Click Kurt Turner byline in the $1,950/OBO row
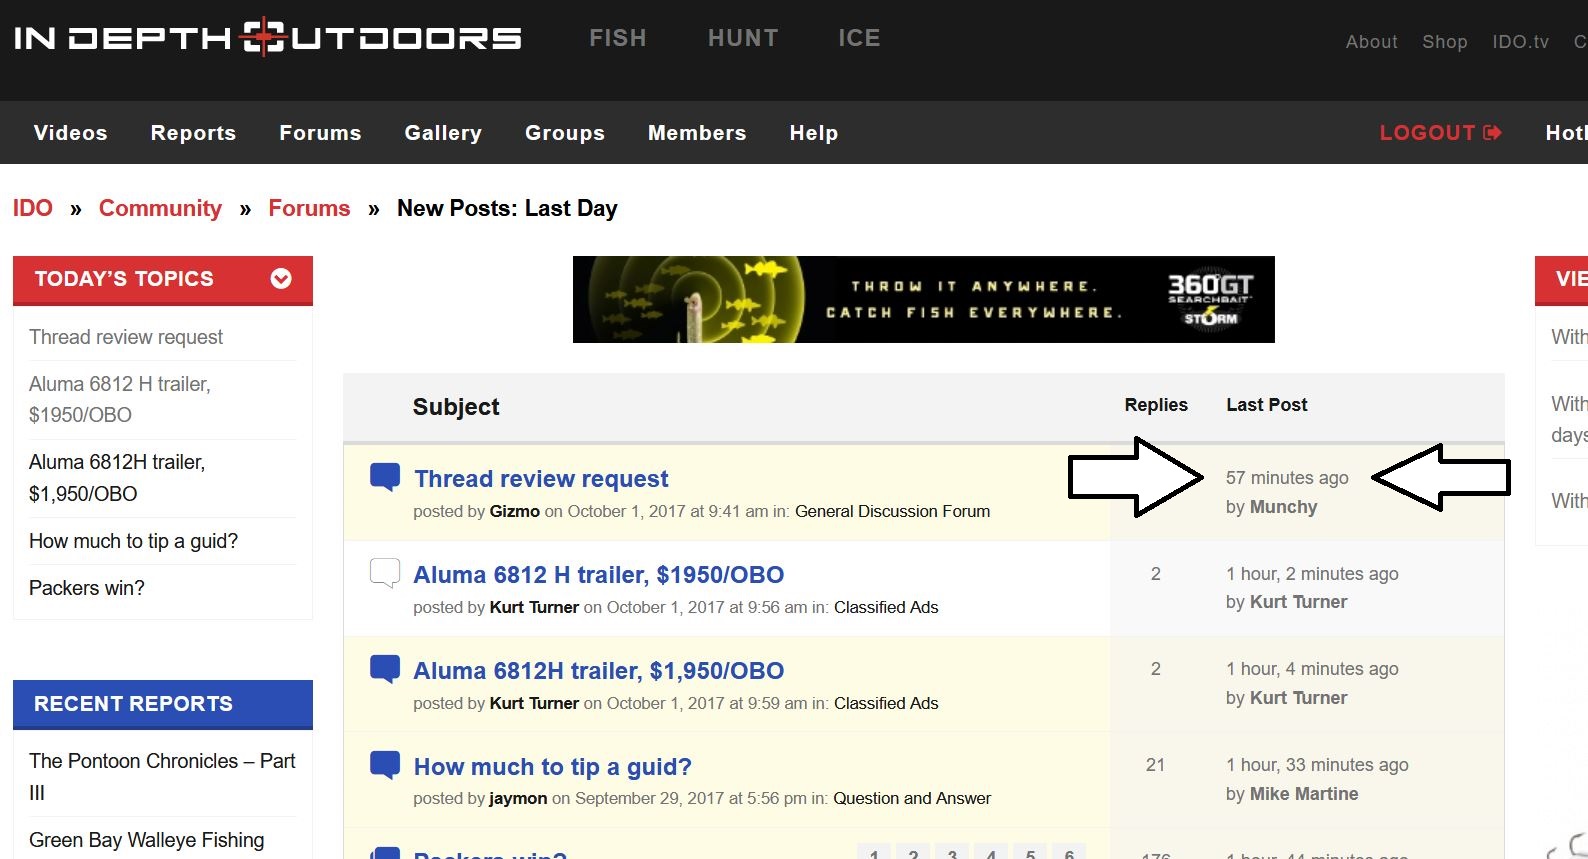The height and width of the screenshot is (859, 1588). coord(534,703)
